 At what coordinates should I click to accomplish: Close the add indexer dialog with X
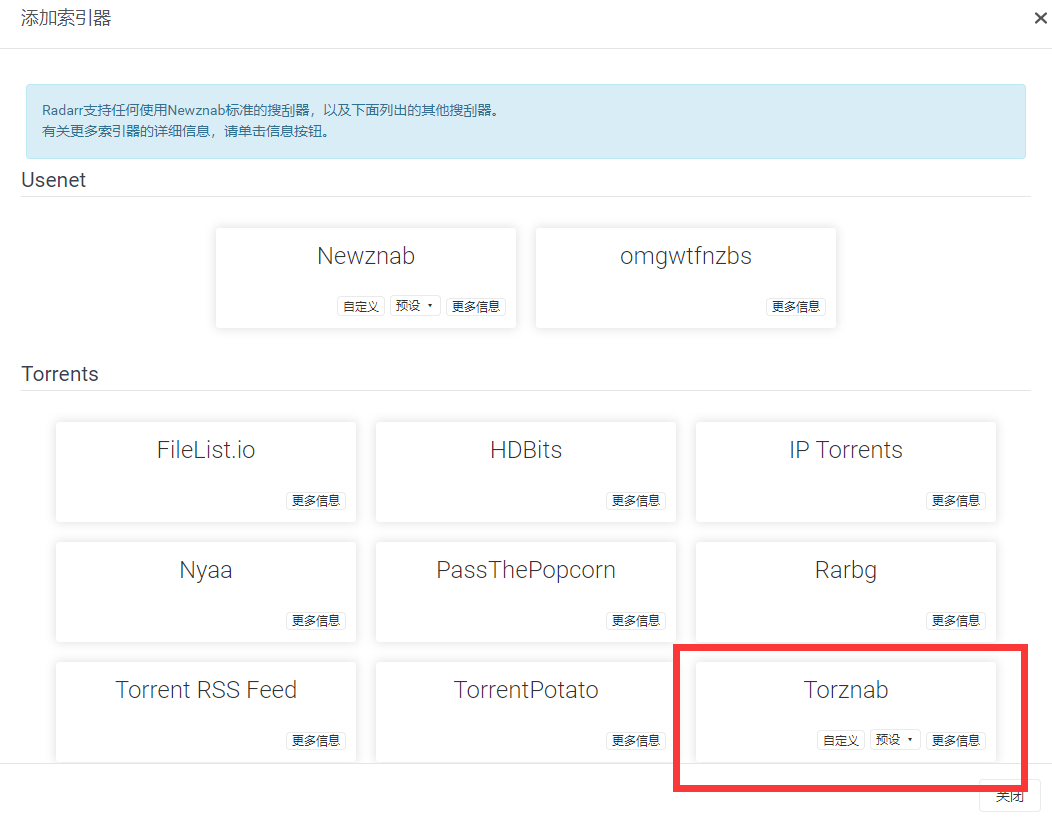point(1040,18)
